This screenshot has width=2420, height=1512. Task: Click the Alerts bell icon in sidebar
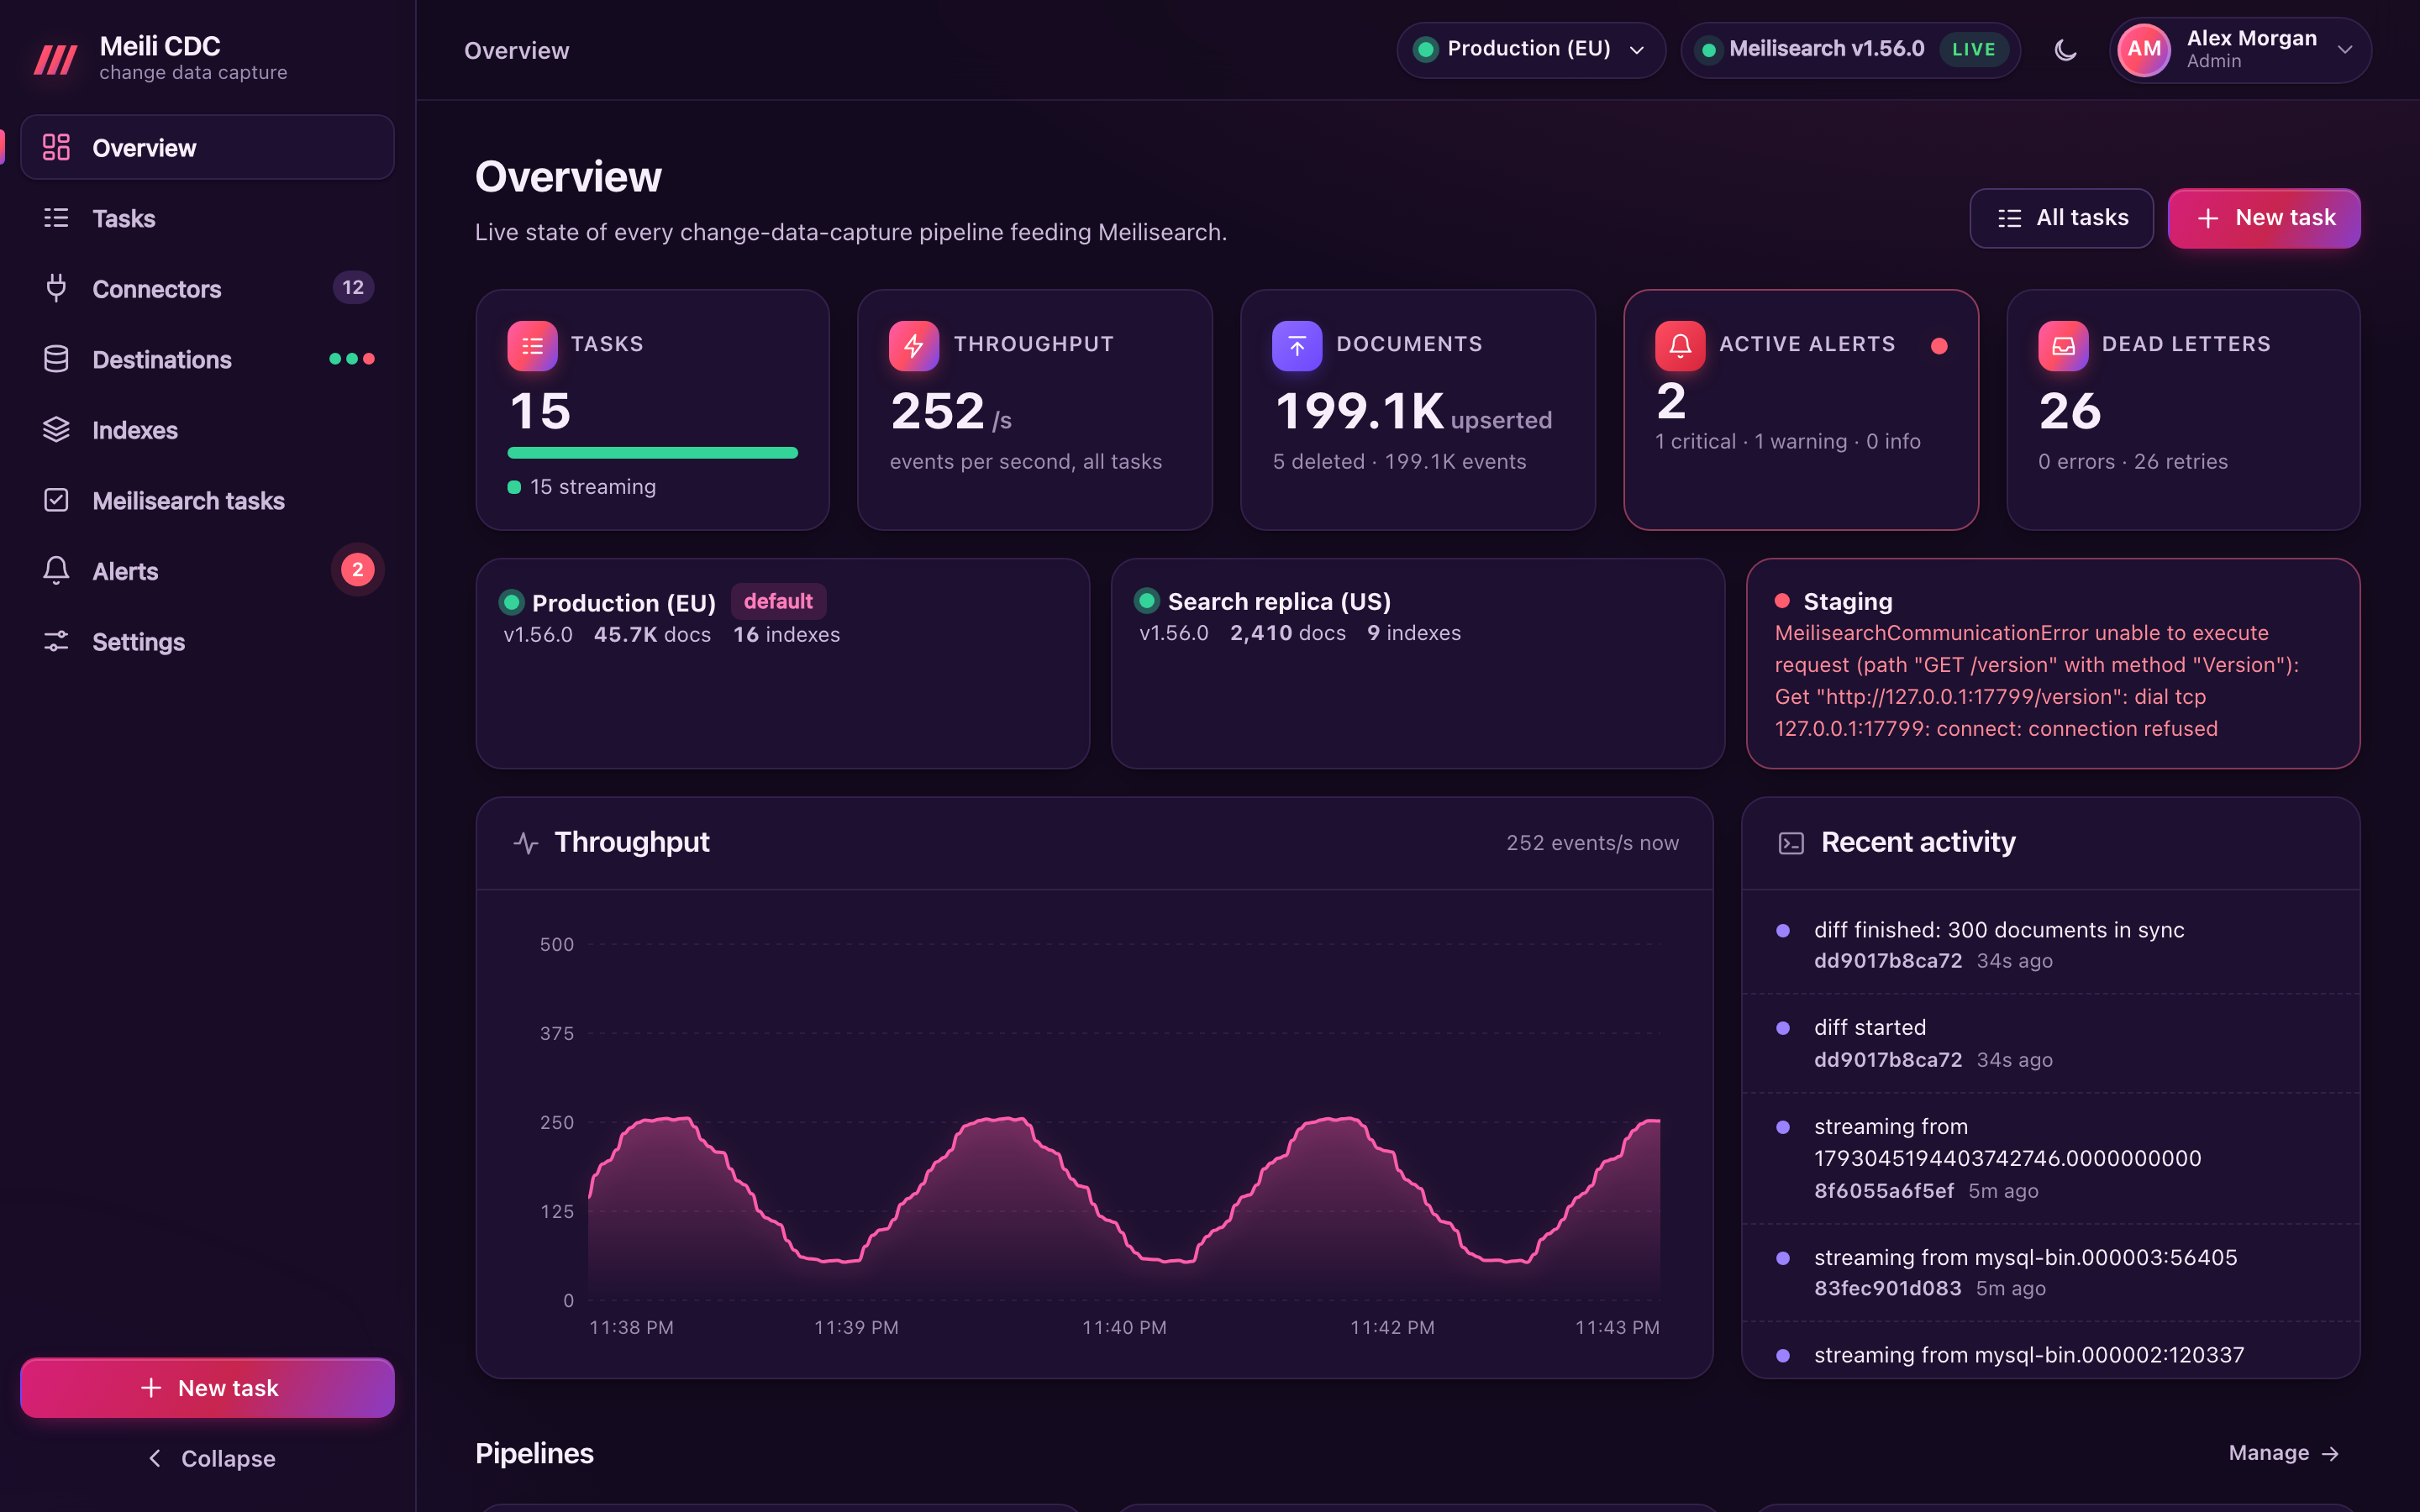(x=56, y=570)
